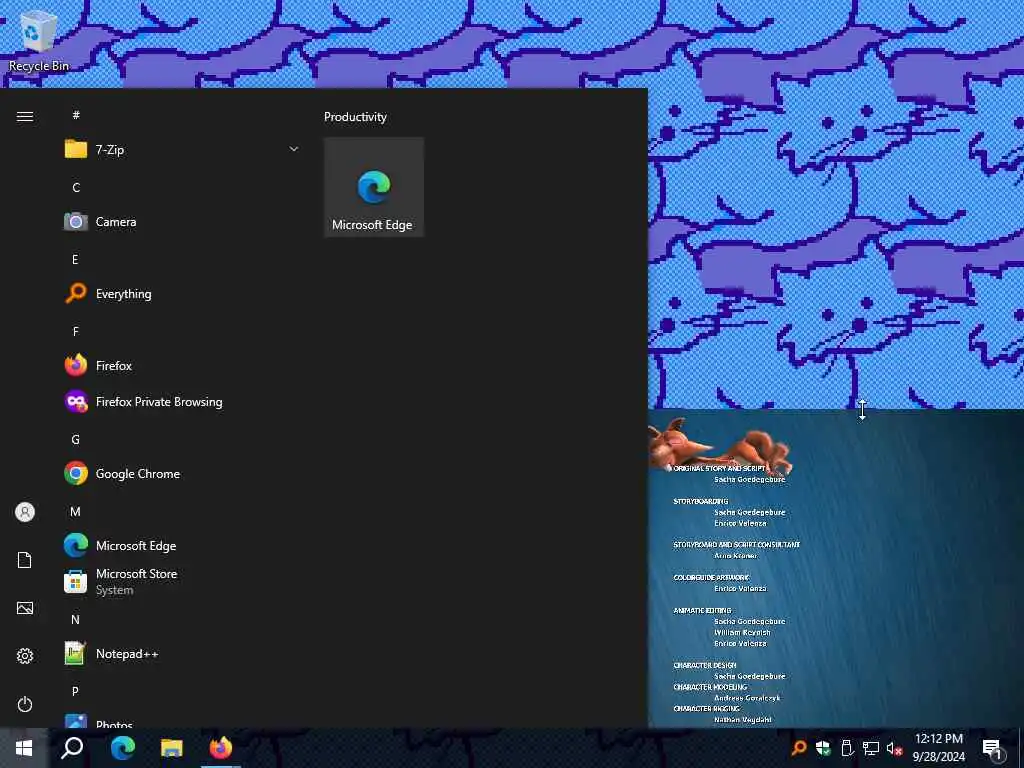Open the Documents sidebar icon
This screenshot has height=768, width=1024.
point(25,560)
